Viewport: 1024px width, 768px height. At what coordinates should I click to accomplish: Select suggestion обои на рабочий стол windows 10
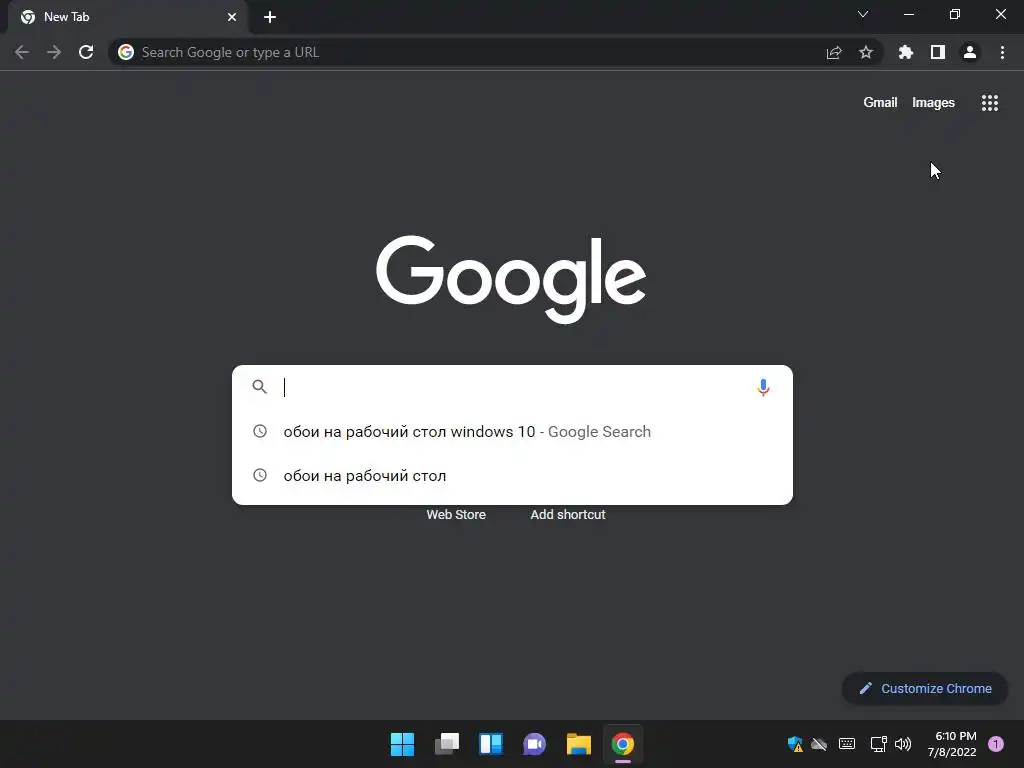512,432
